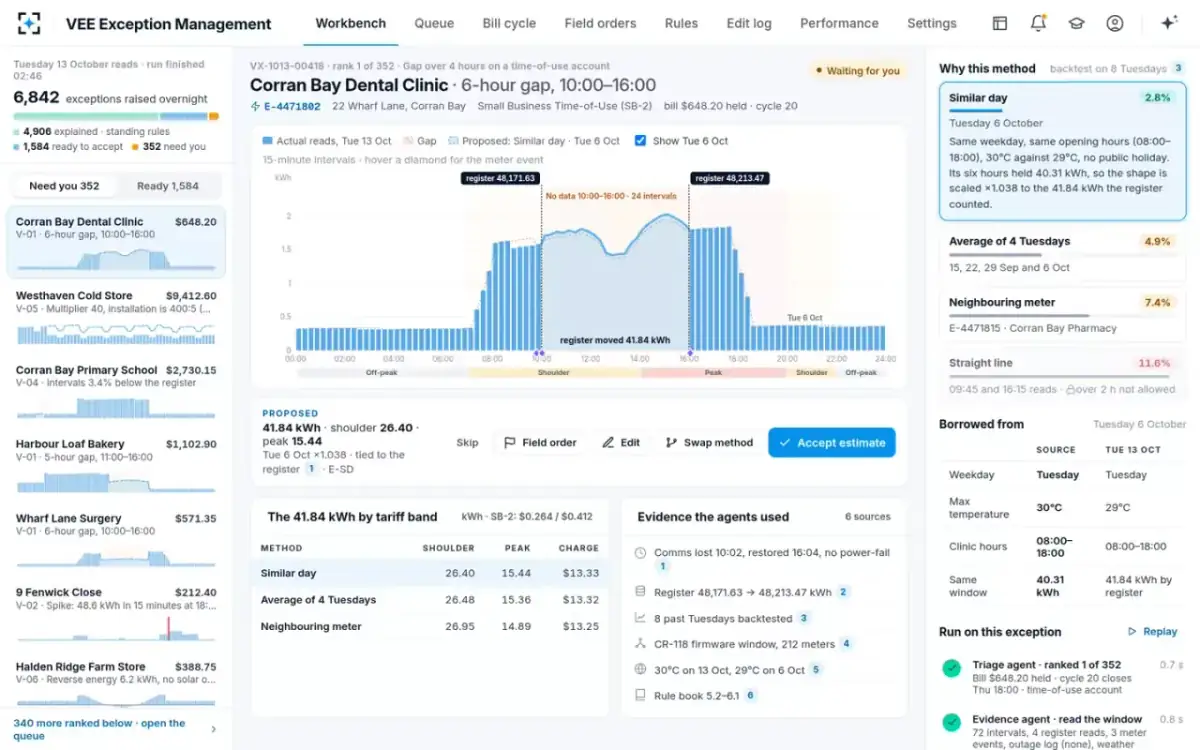Click the clock icon beside Comms lost evidence
This screenshot has width=1200, height=750.
pyautogui.click(x=641, y=553)
